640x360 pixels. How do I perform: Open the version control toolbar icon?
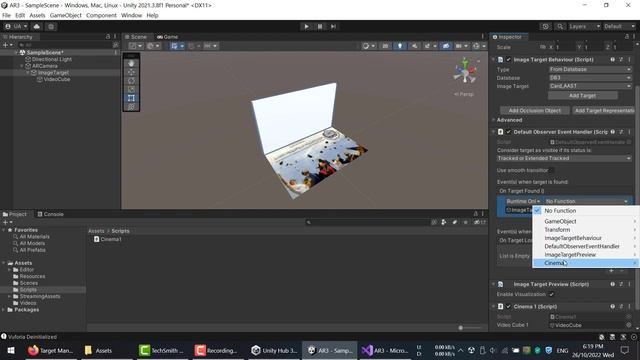[51, 27]
